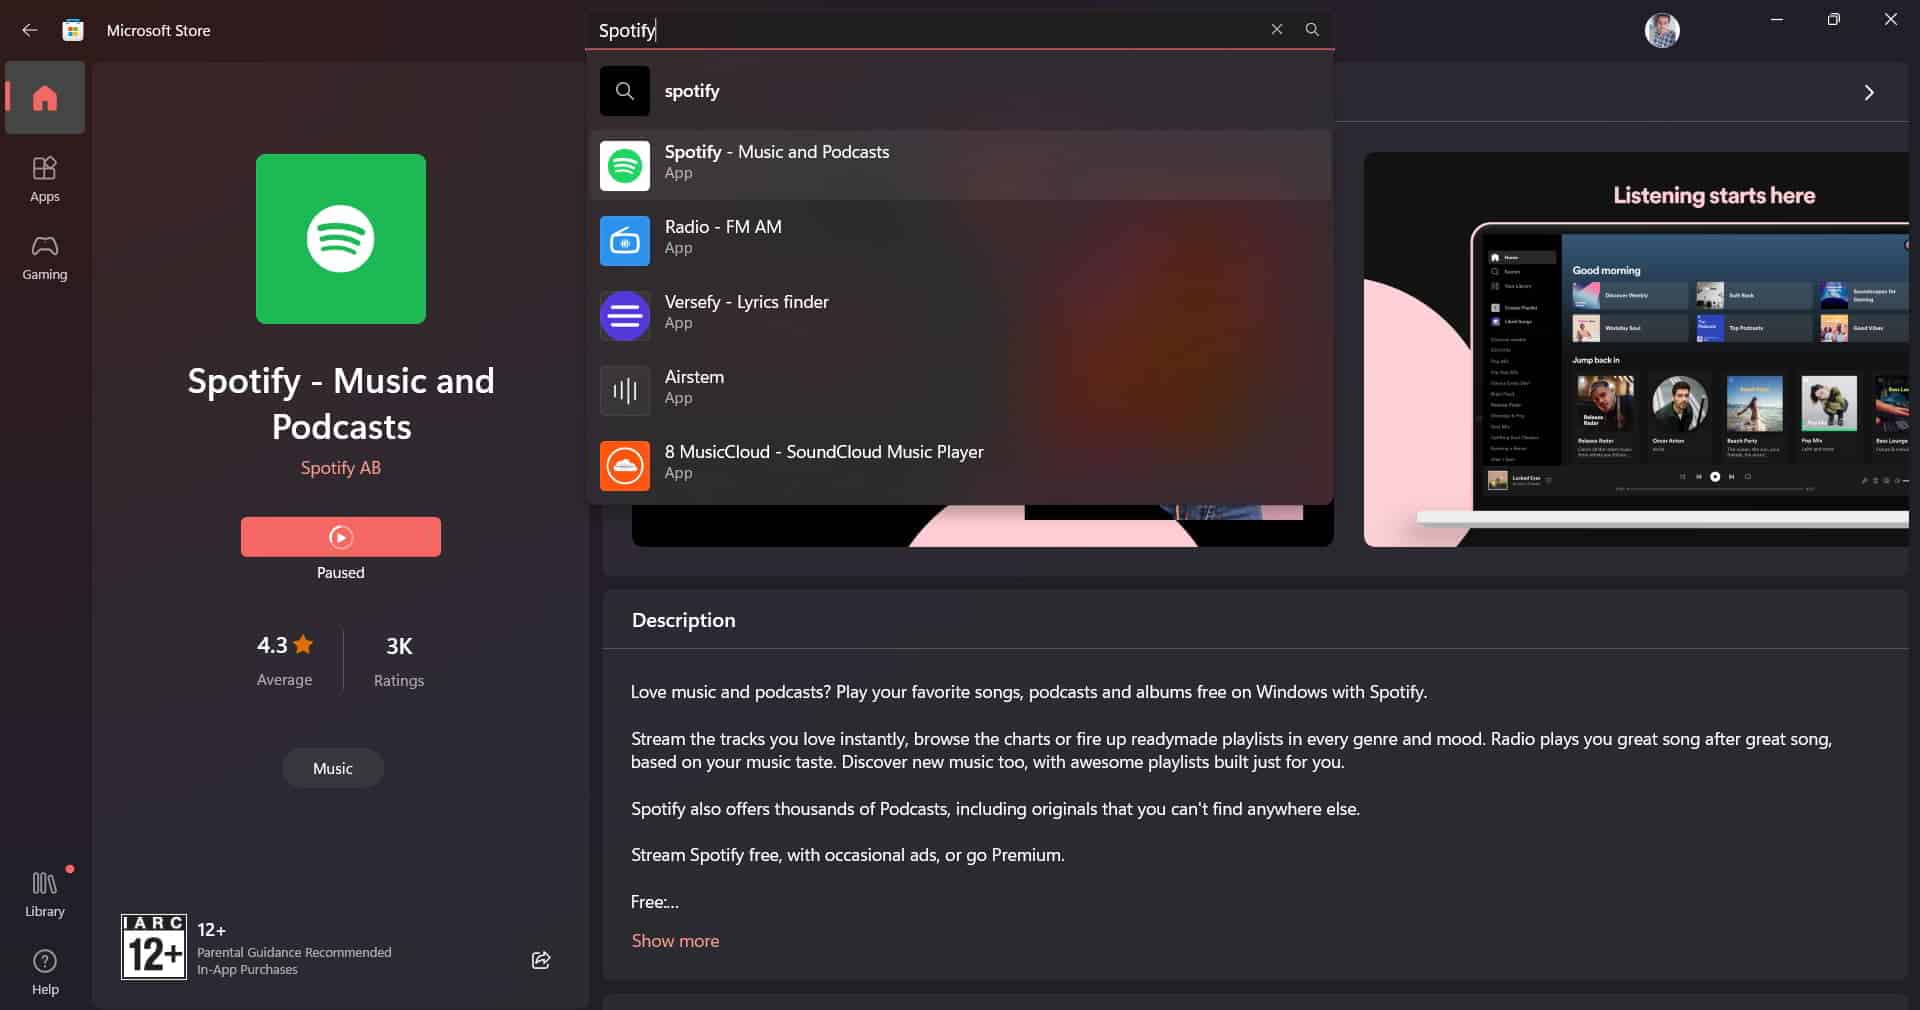
Task: Open the Spotify AB publisher link
Action: 341,468
